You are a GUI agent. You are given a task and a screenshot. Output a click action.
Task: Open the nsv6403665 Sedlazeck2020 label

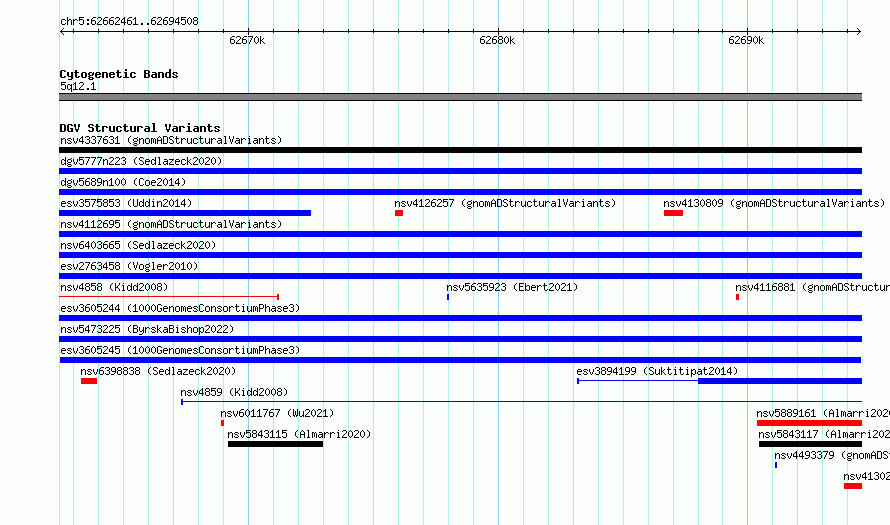(x=138, y=245)
